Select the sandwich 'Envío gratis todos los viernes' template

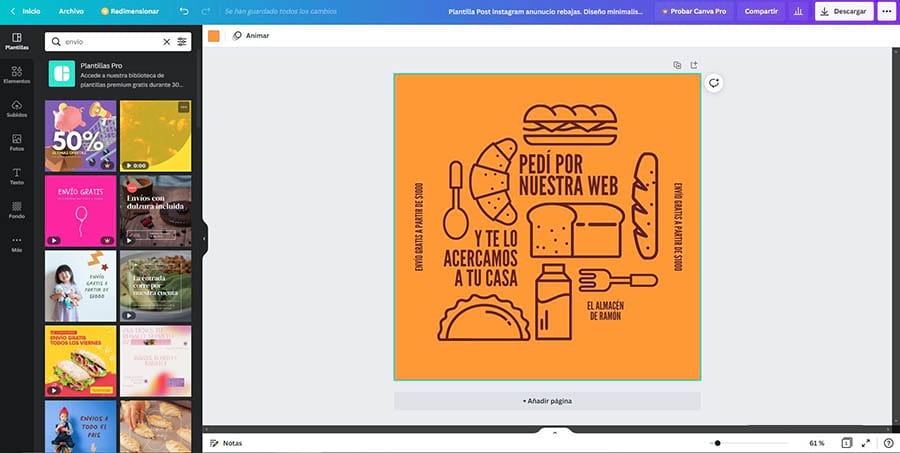click(80, 361)
